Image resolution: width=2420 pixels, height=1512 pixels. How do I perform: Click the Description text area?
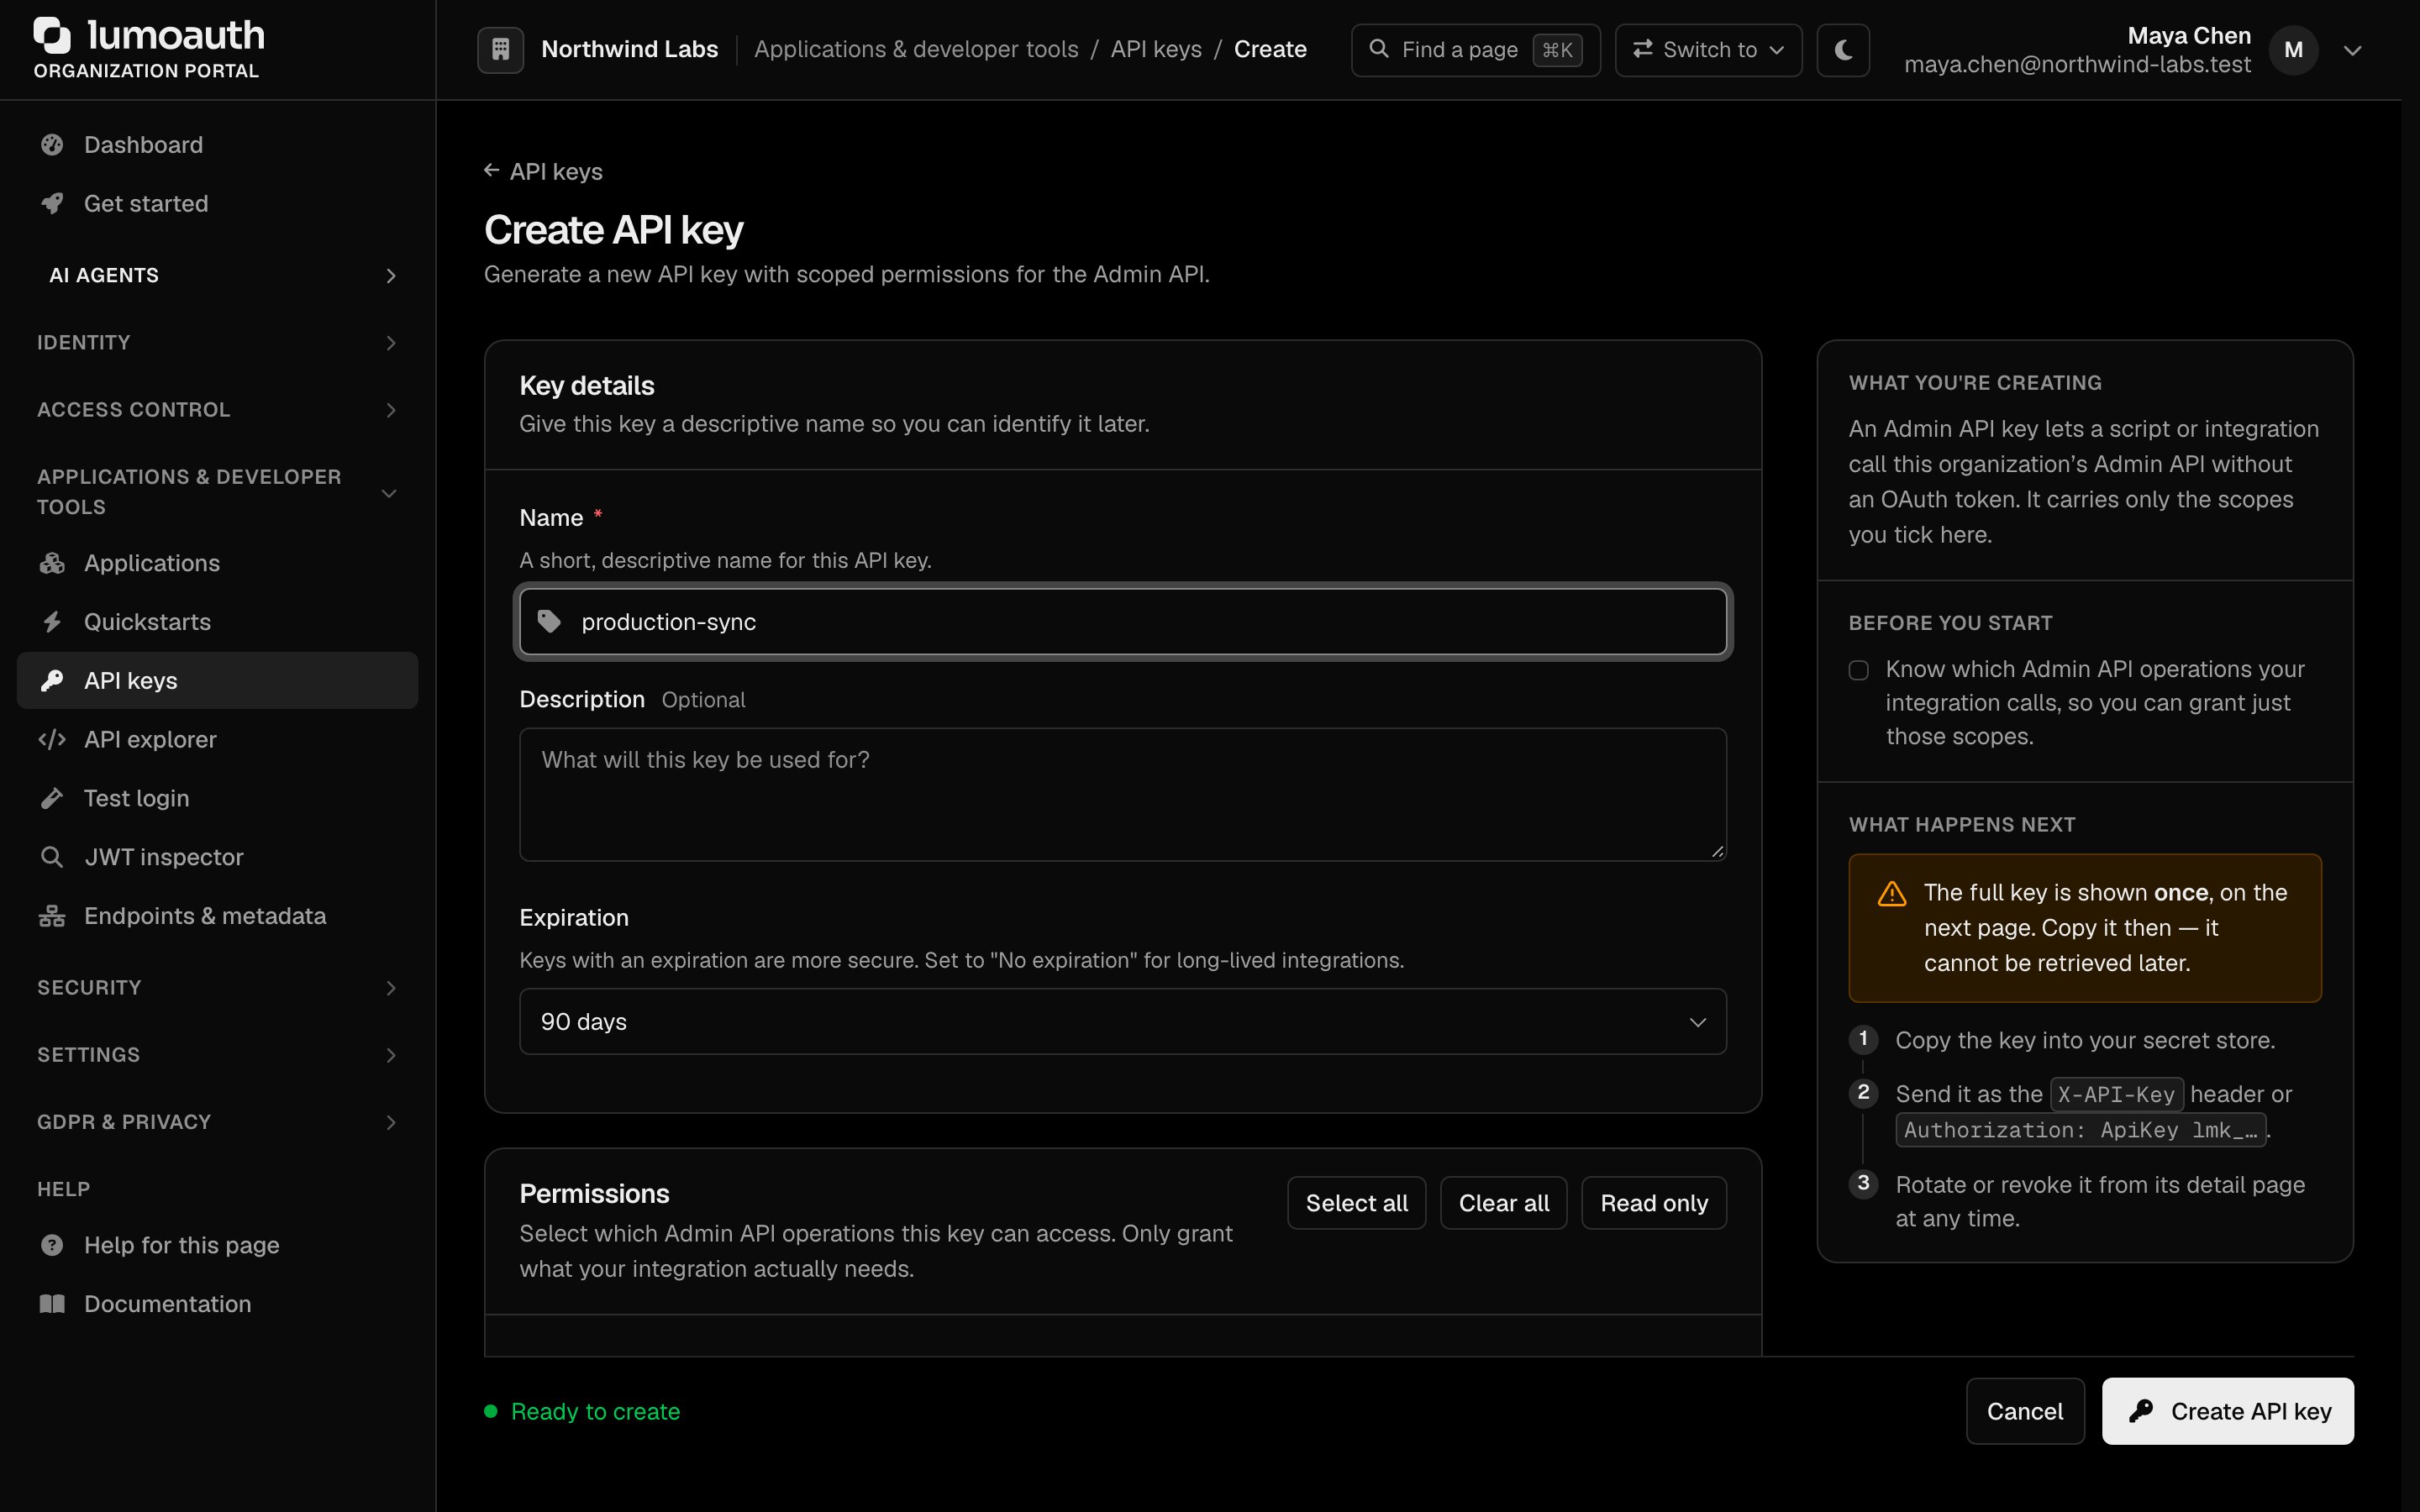[x=1123, y=795]
